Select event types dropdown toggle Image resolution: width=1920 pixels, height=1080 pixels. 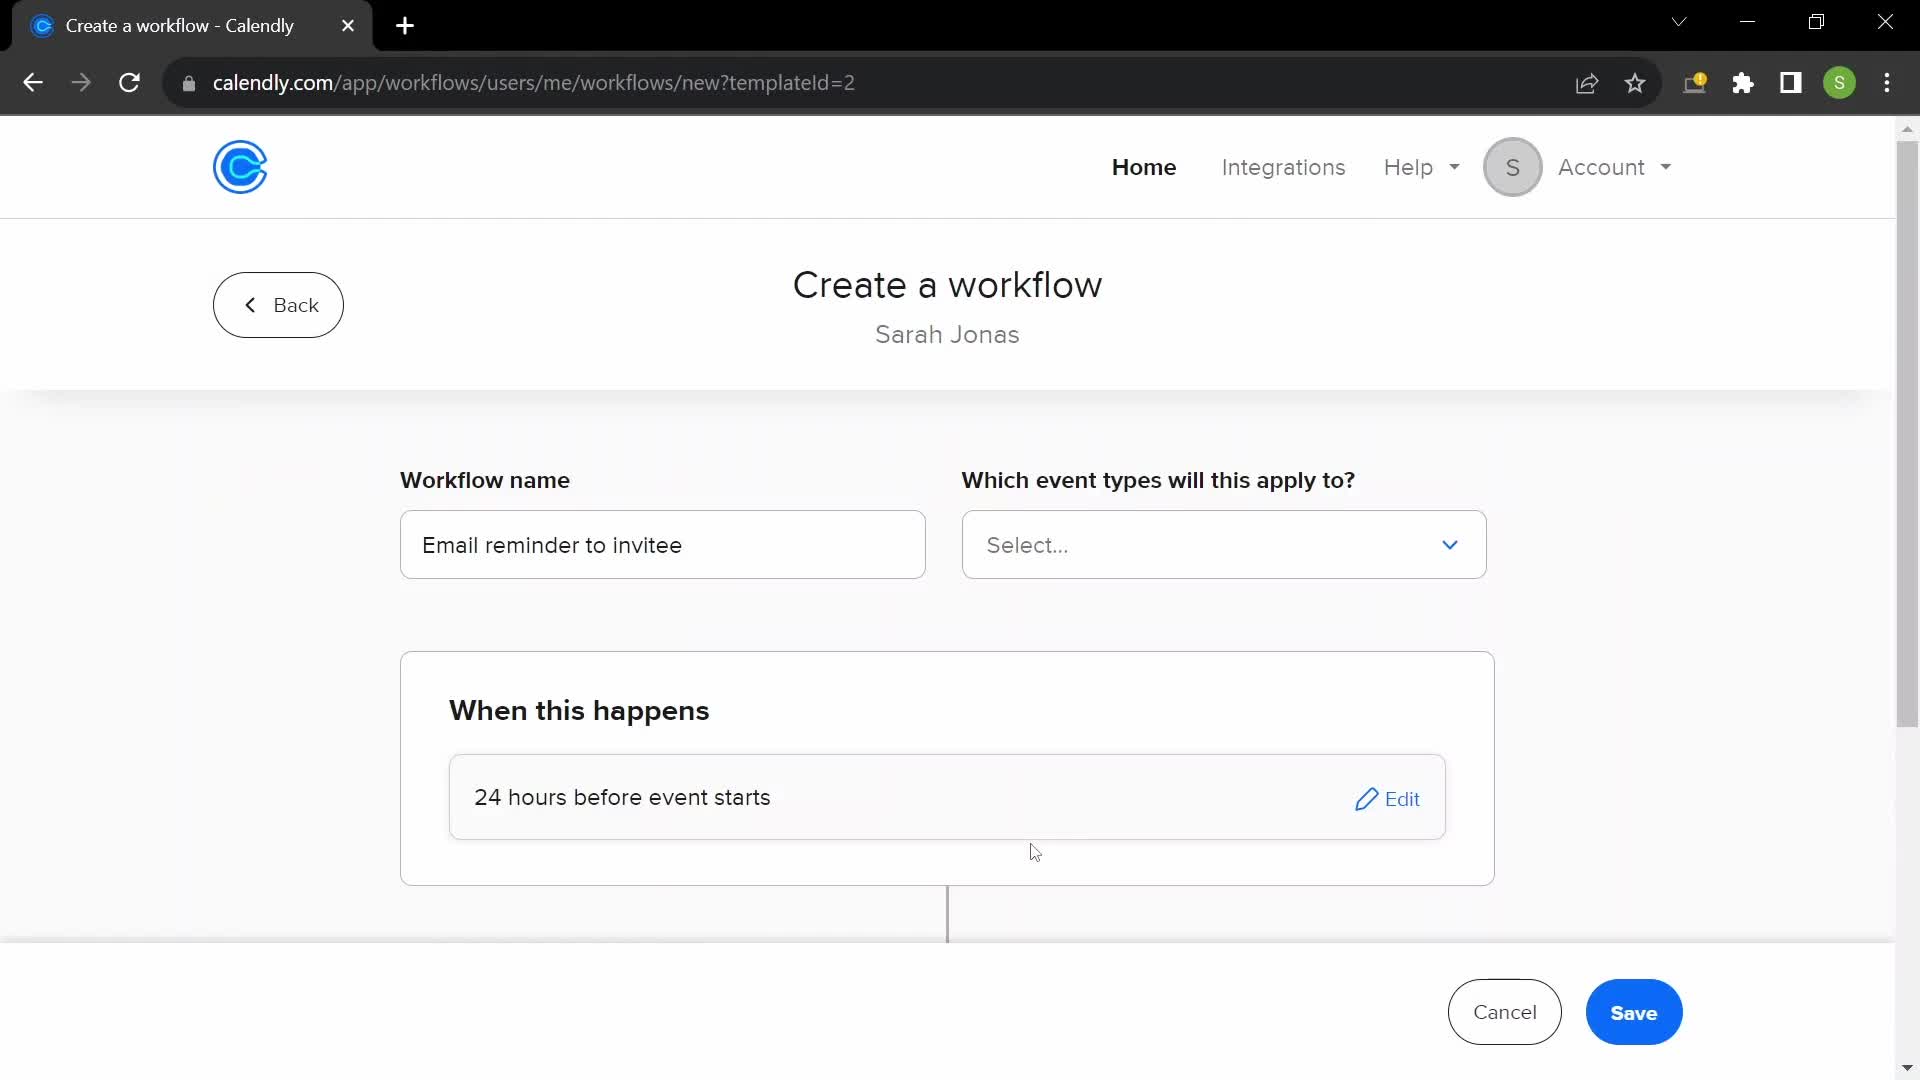(1451, 545)
